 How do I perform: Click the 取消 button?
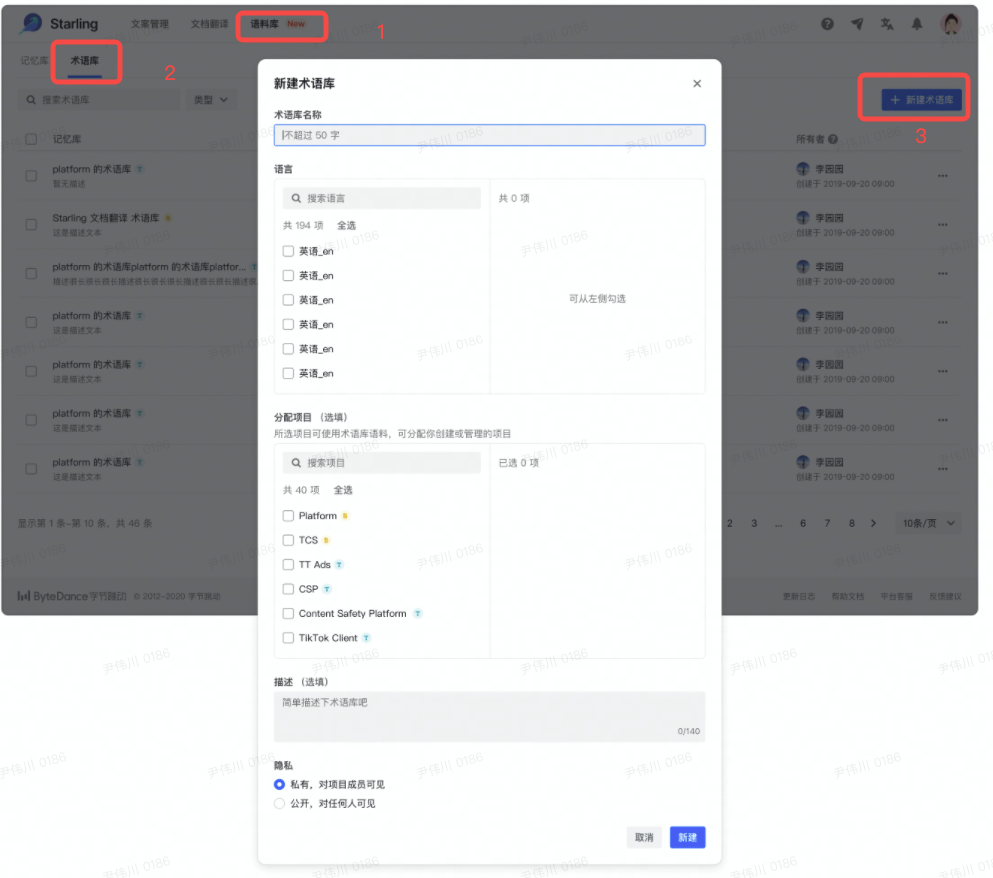[644, 838]
